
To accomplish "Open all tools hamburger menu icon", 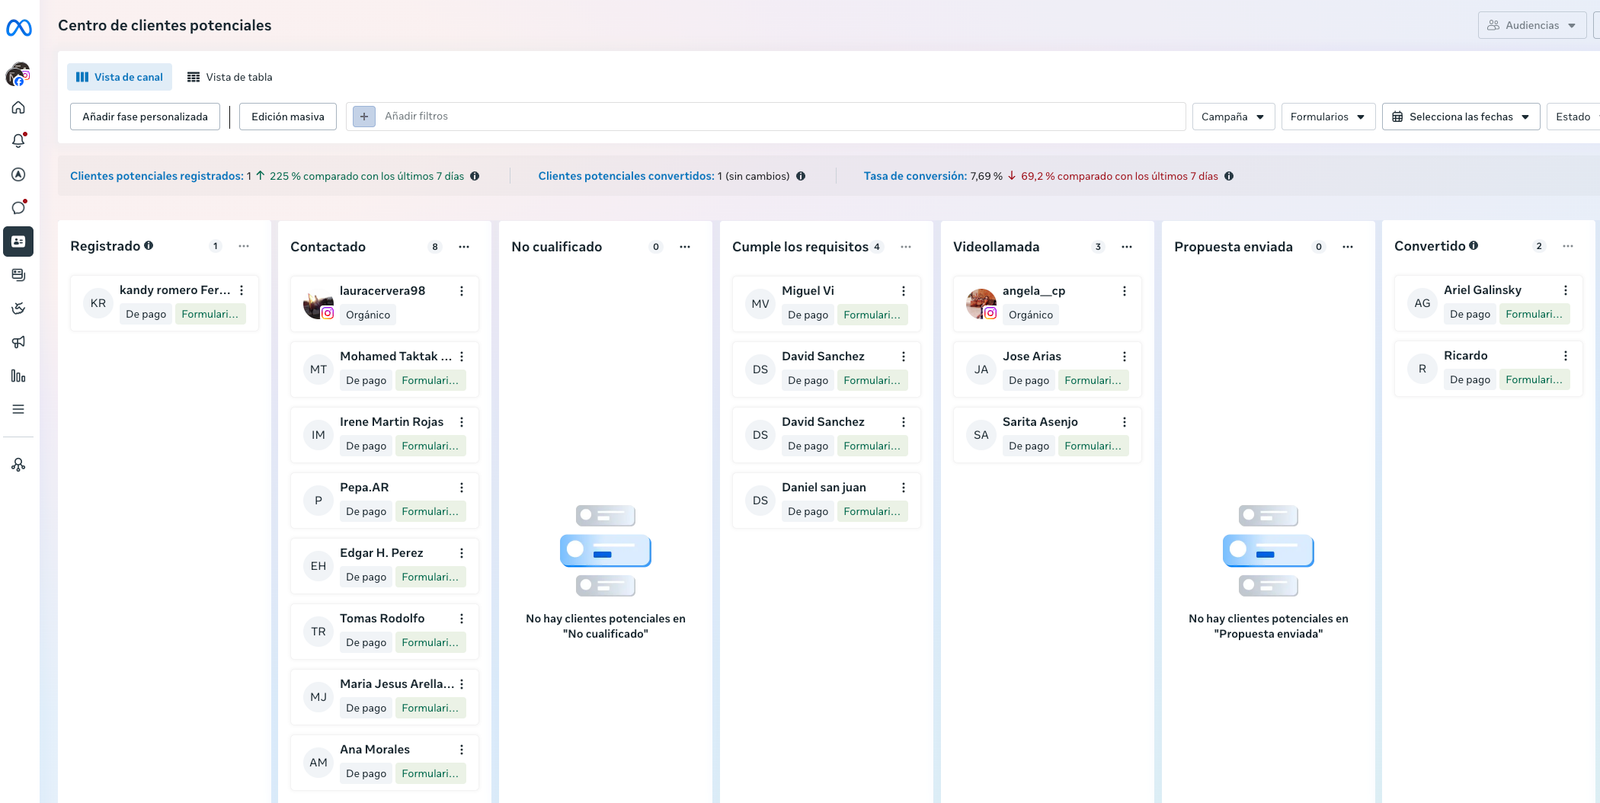I will 18,409.
